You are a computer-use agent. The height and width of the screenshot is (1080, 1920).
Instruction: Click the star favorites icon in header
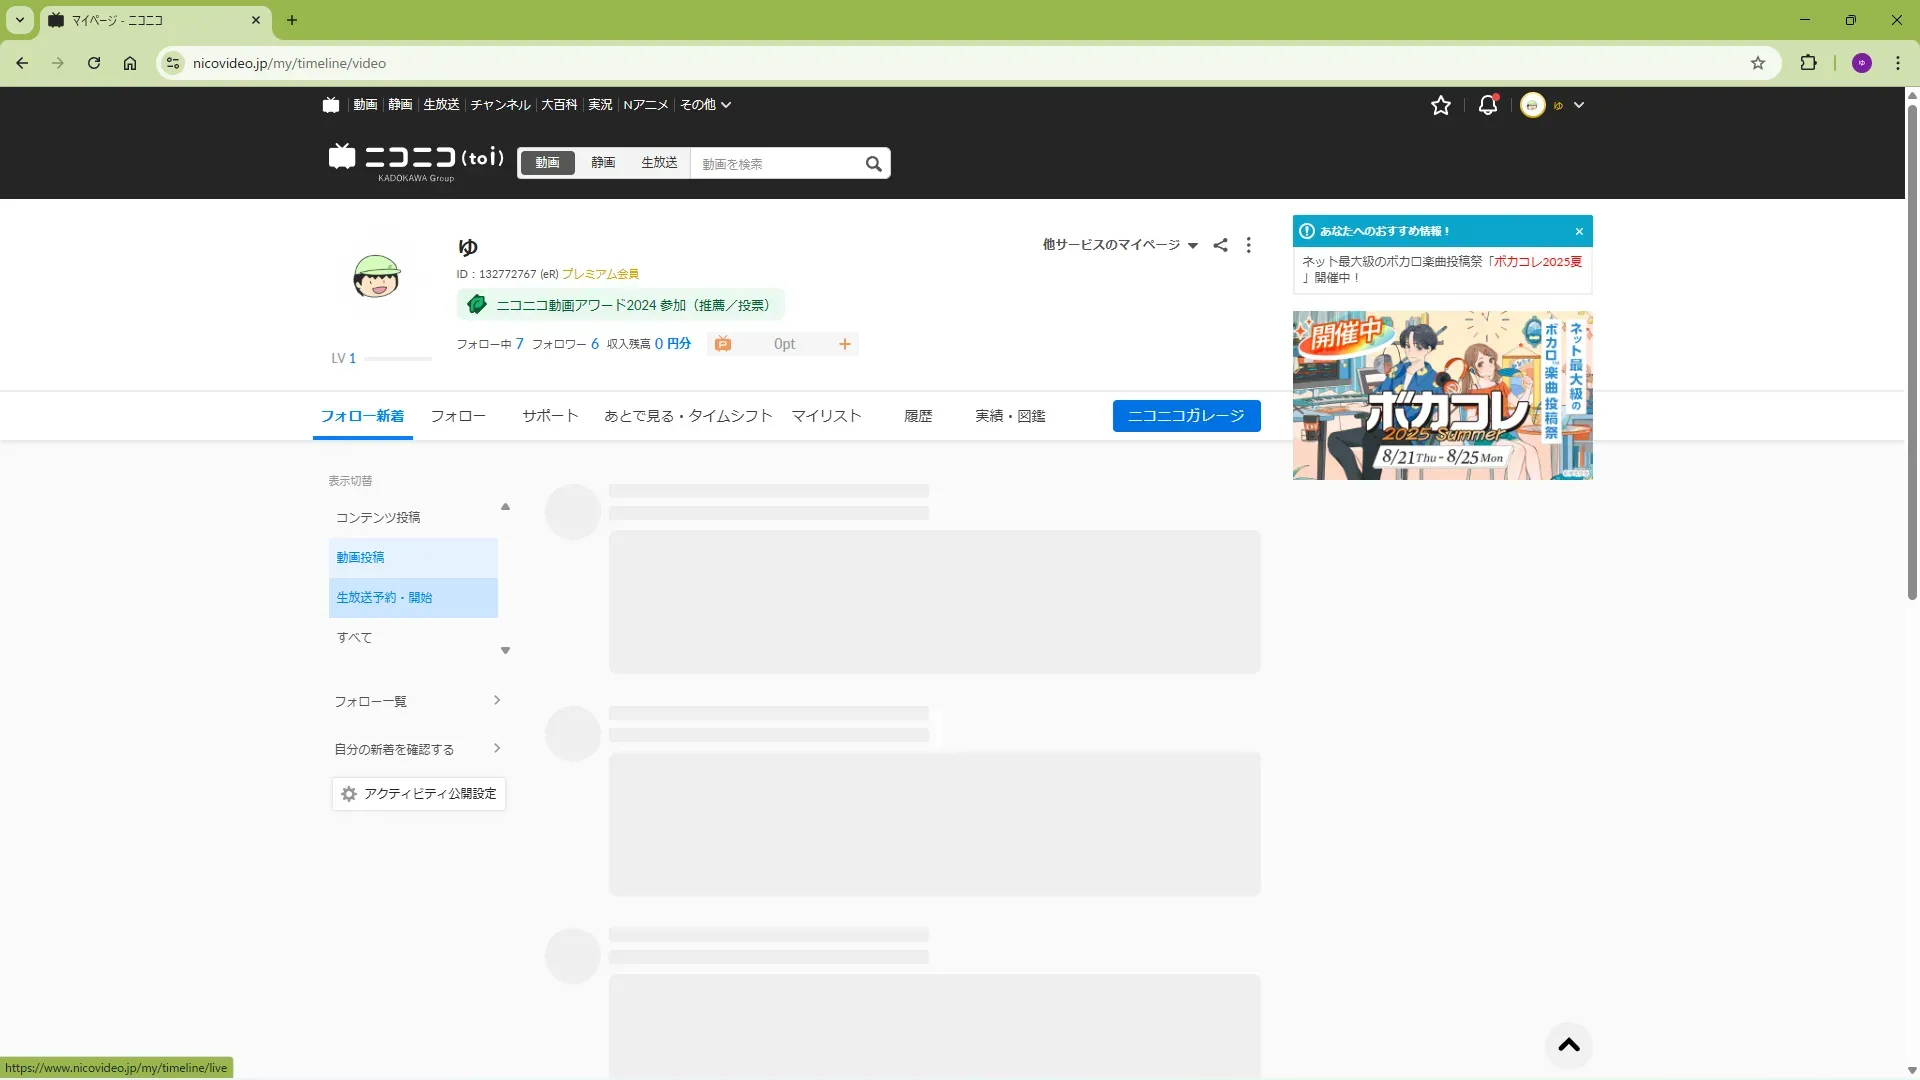[x=1440, y=105]
